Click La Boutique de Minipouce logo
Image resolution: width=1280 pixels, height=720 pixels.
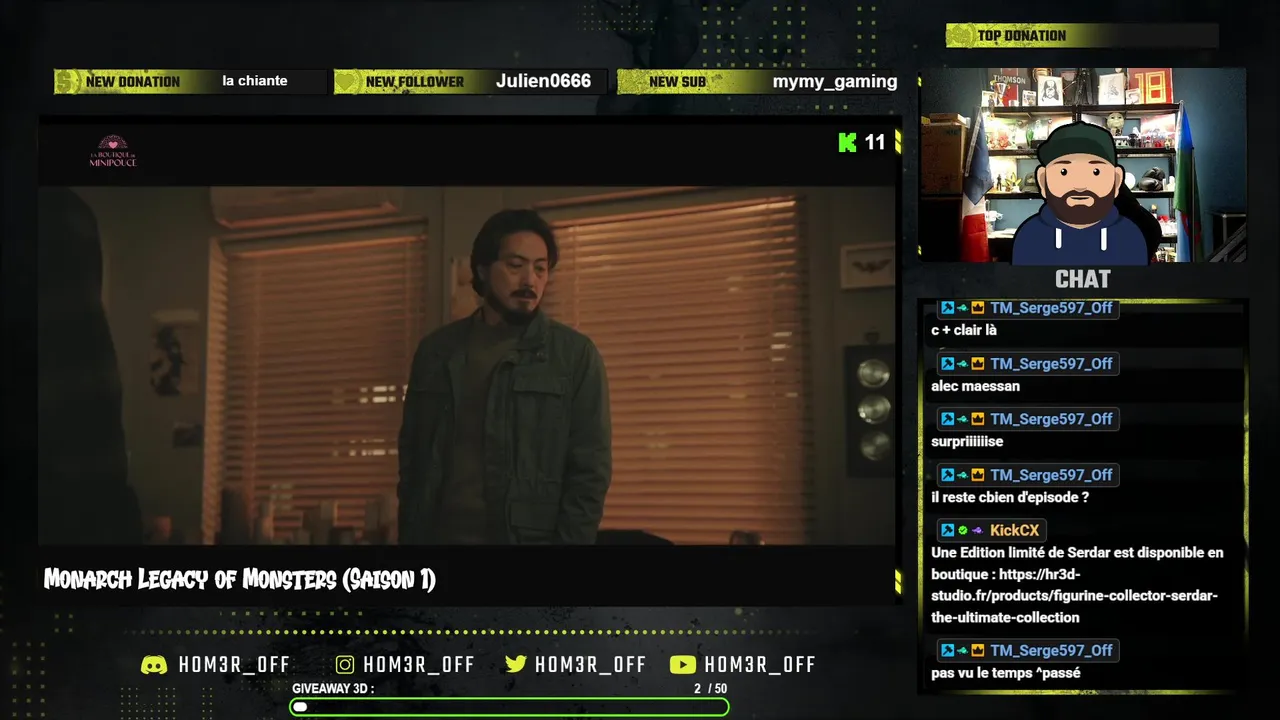112,151
